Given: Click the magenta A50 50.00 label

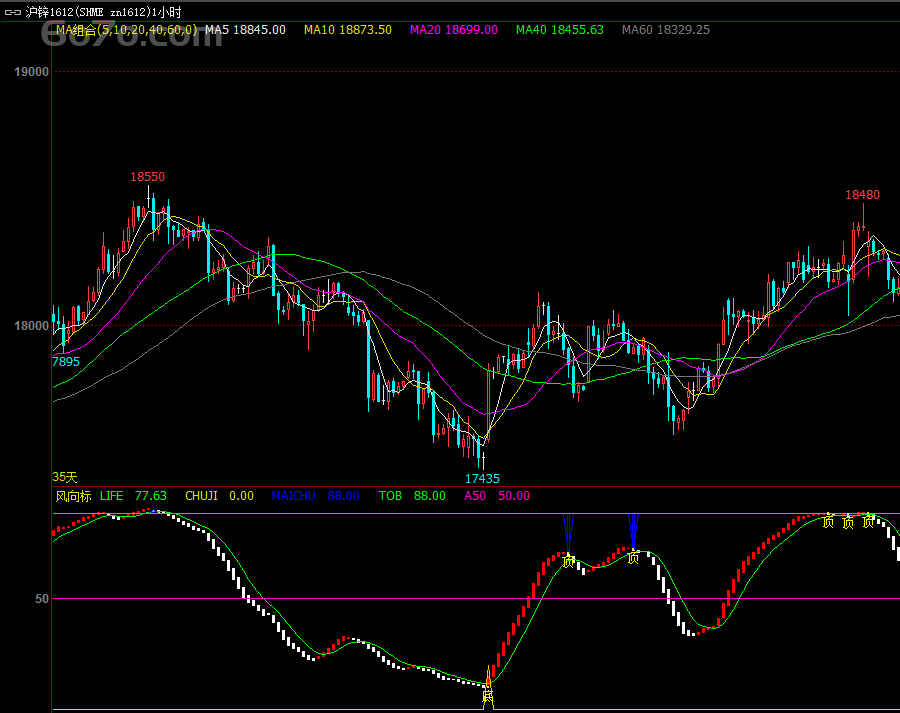Looking at the screenshot, I should tap(497, 496).
